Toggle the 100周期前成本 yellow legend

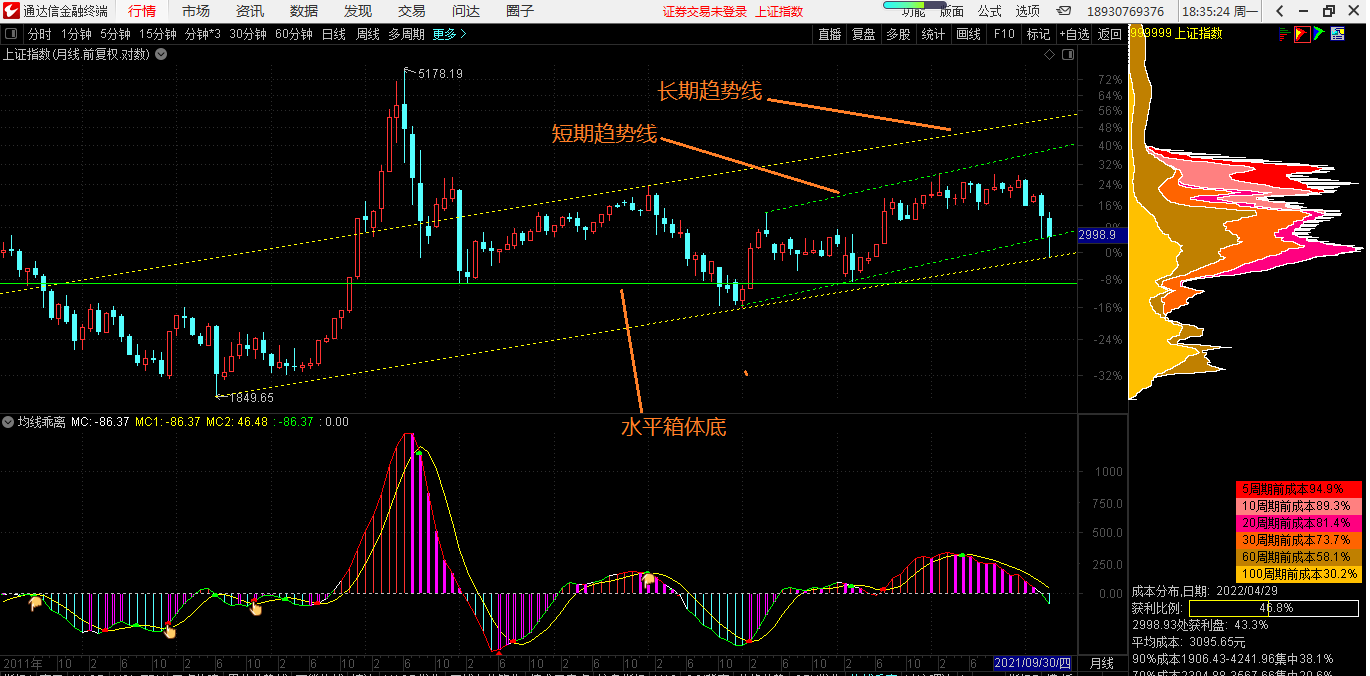pyautogui.click(x=1299, y=574)
